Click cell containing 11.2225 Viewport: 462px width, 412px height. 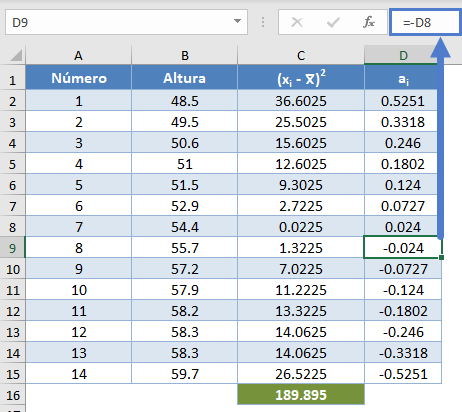301,290
